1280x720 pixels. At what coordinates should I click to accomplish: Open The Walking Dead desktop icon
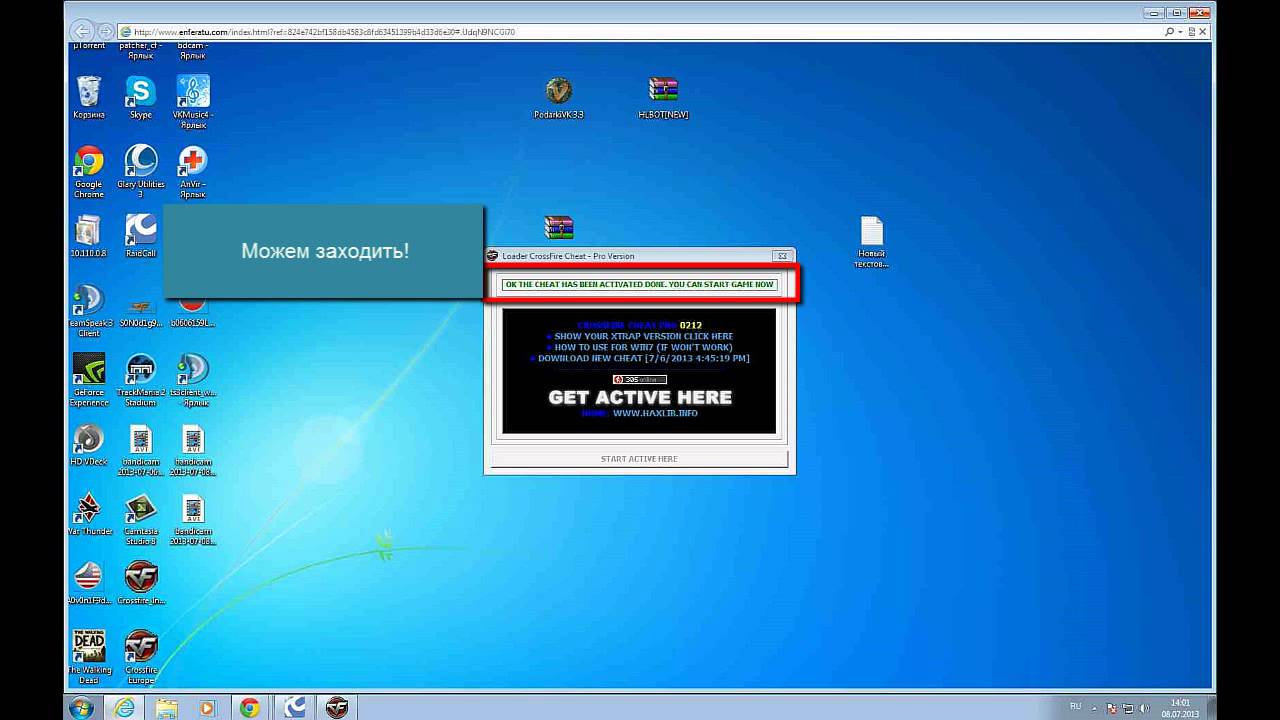click(x=89, y=657)
